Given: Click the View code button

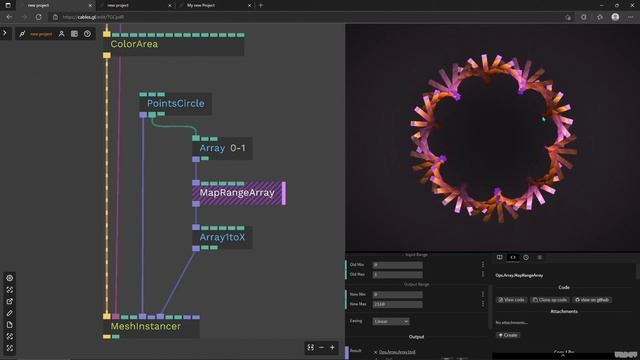Looking at the screenshot, I should coord(511,300).
